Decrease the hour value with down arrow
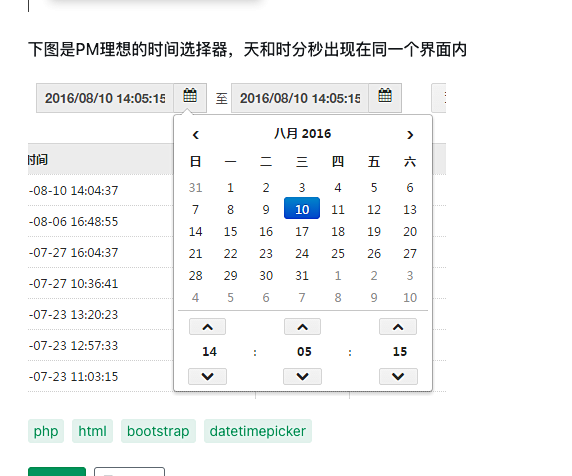Viewport: 572px width, 476px height. pyautogui.click(x=207, y=376)
